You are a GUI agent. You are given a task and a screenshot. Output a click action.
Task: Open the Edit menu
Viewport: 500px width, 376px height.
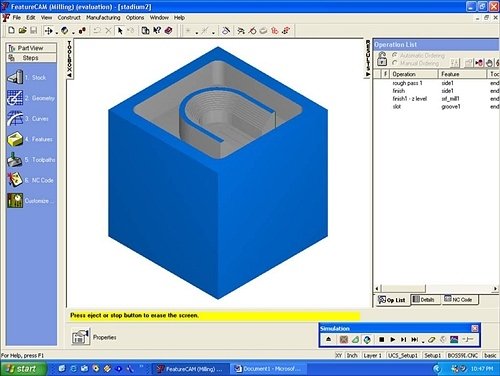[31, 17]
